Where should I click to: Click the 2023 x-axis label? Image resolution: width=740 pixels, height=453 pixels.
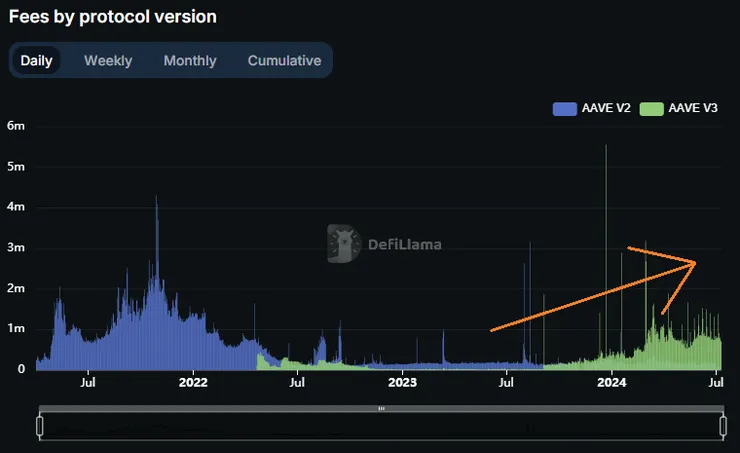[x=402, y=382]
